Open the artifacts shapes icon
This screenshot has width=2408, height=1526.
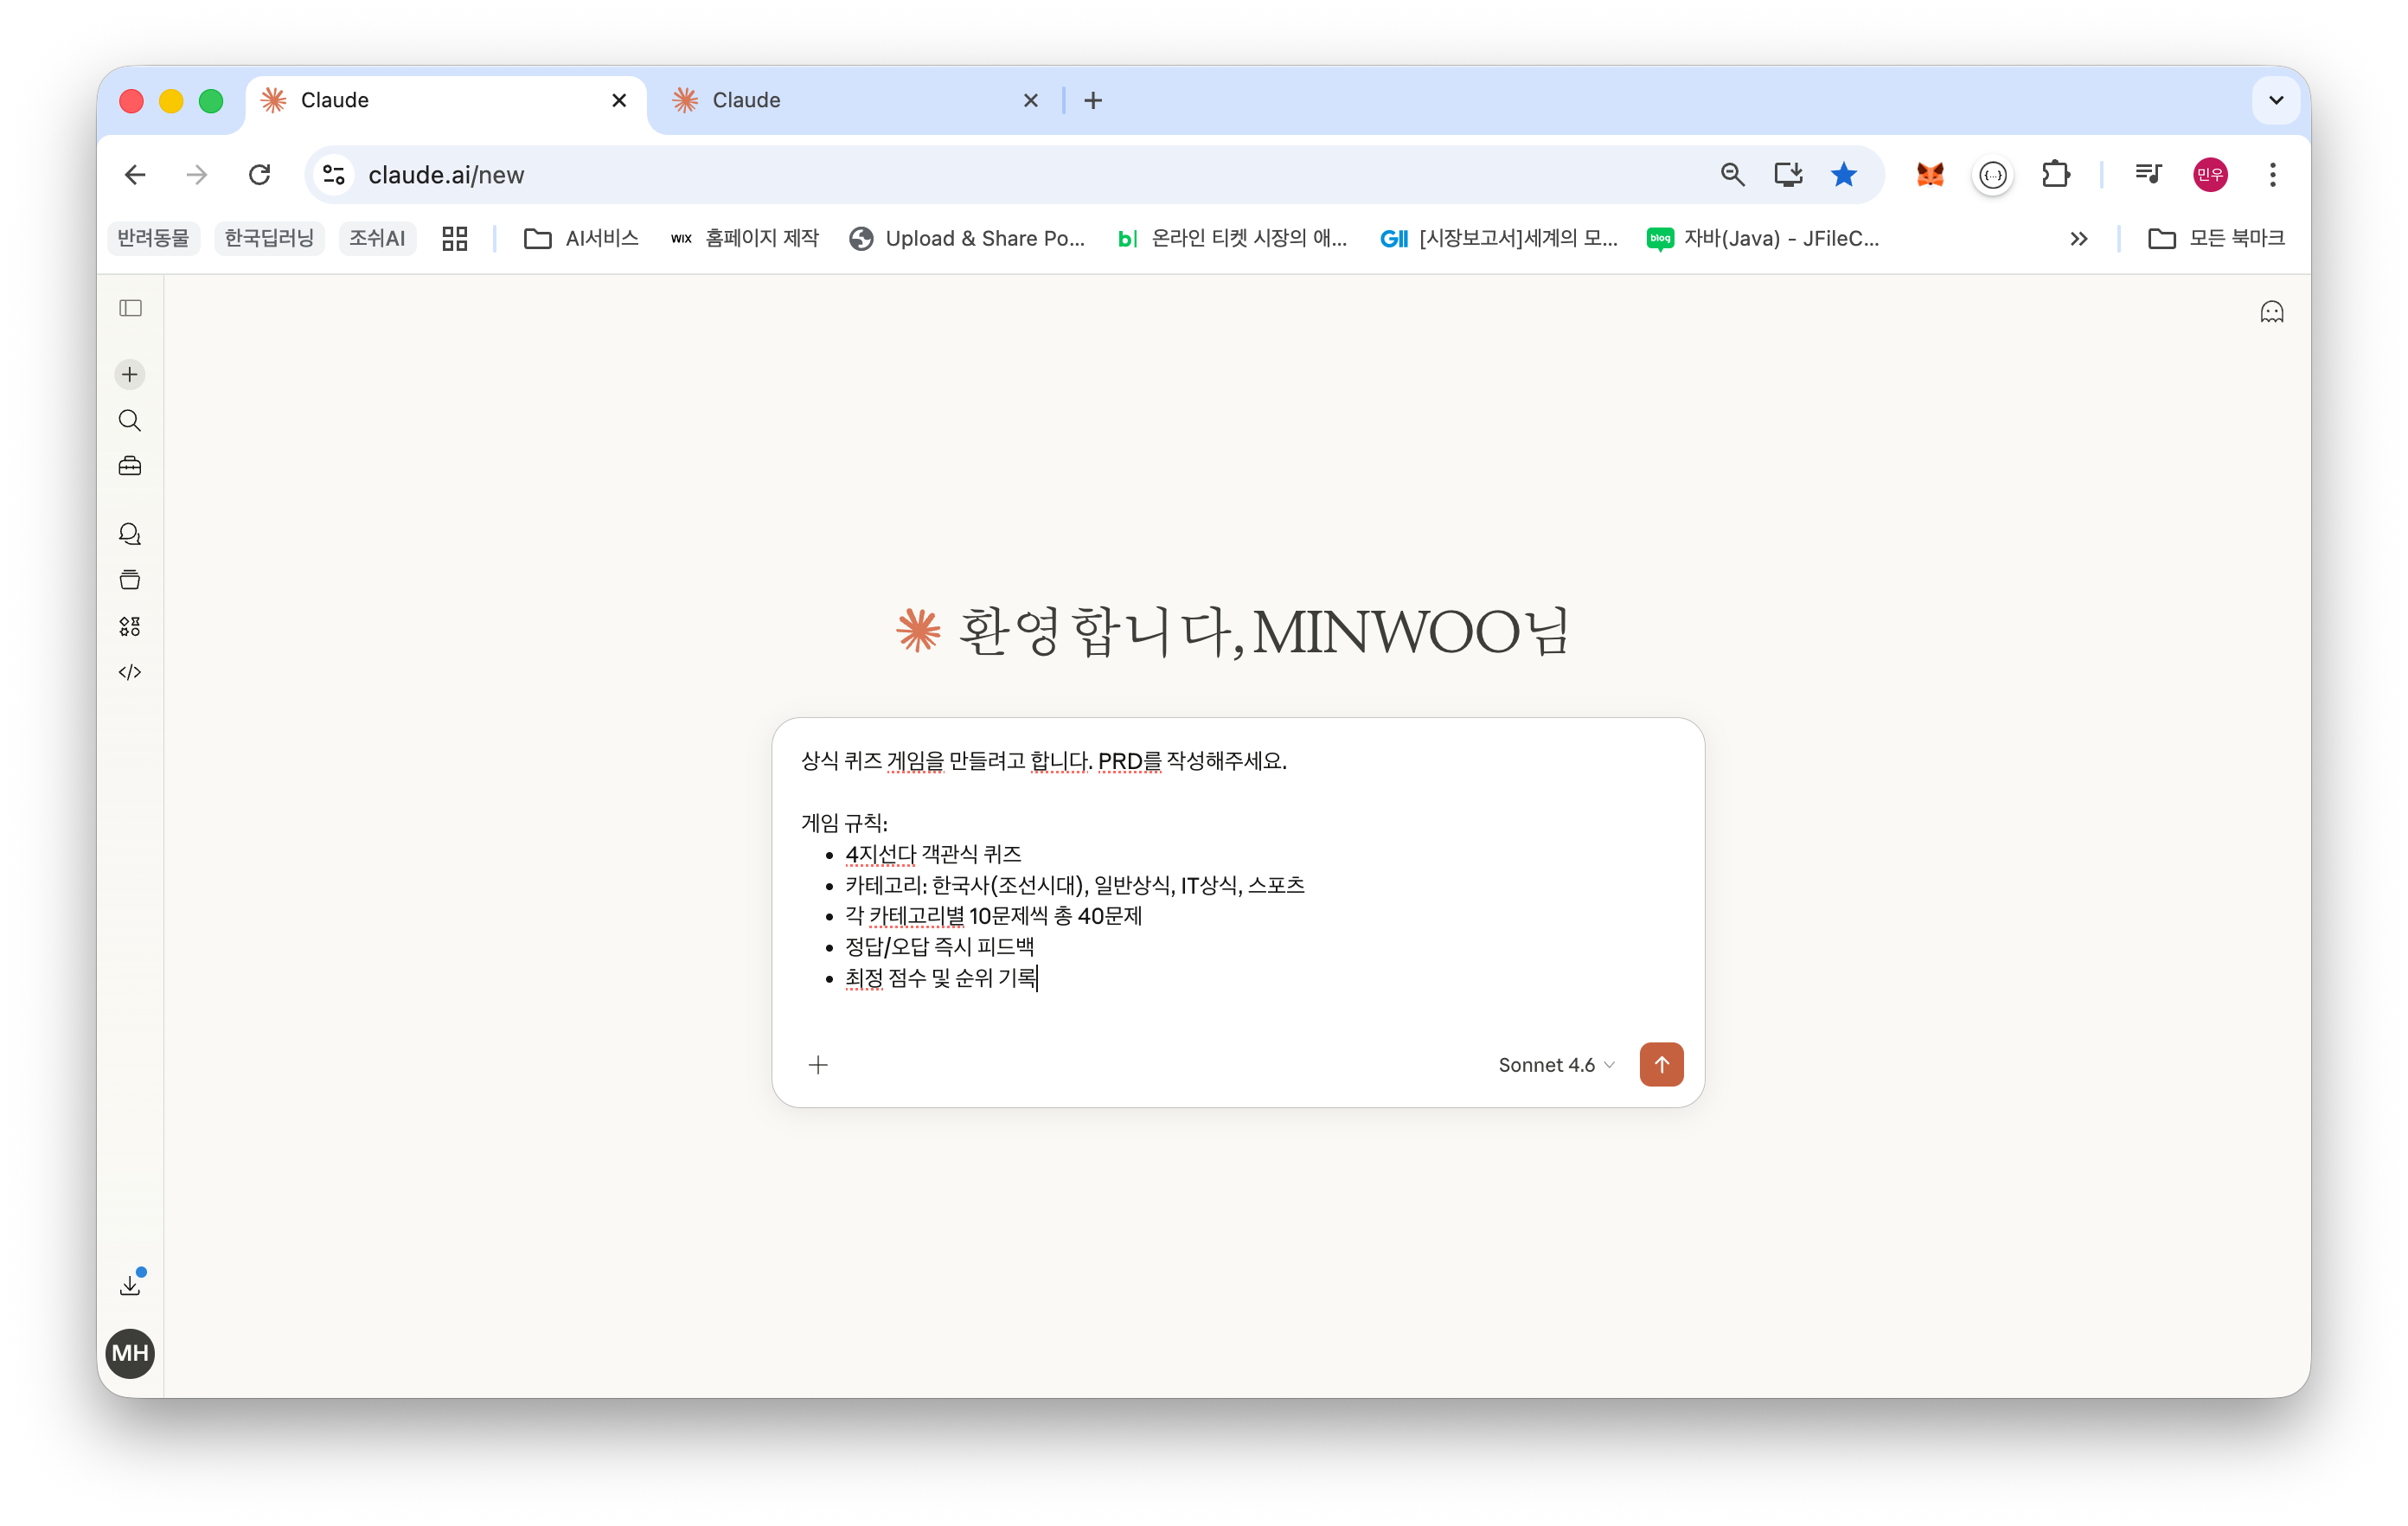(130, 626)
